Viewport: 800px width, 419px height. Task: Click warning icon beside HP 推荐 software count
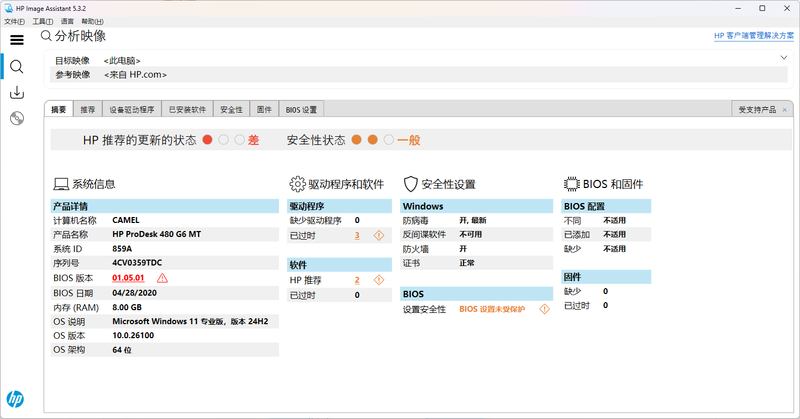click(378, 280)
